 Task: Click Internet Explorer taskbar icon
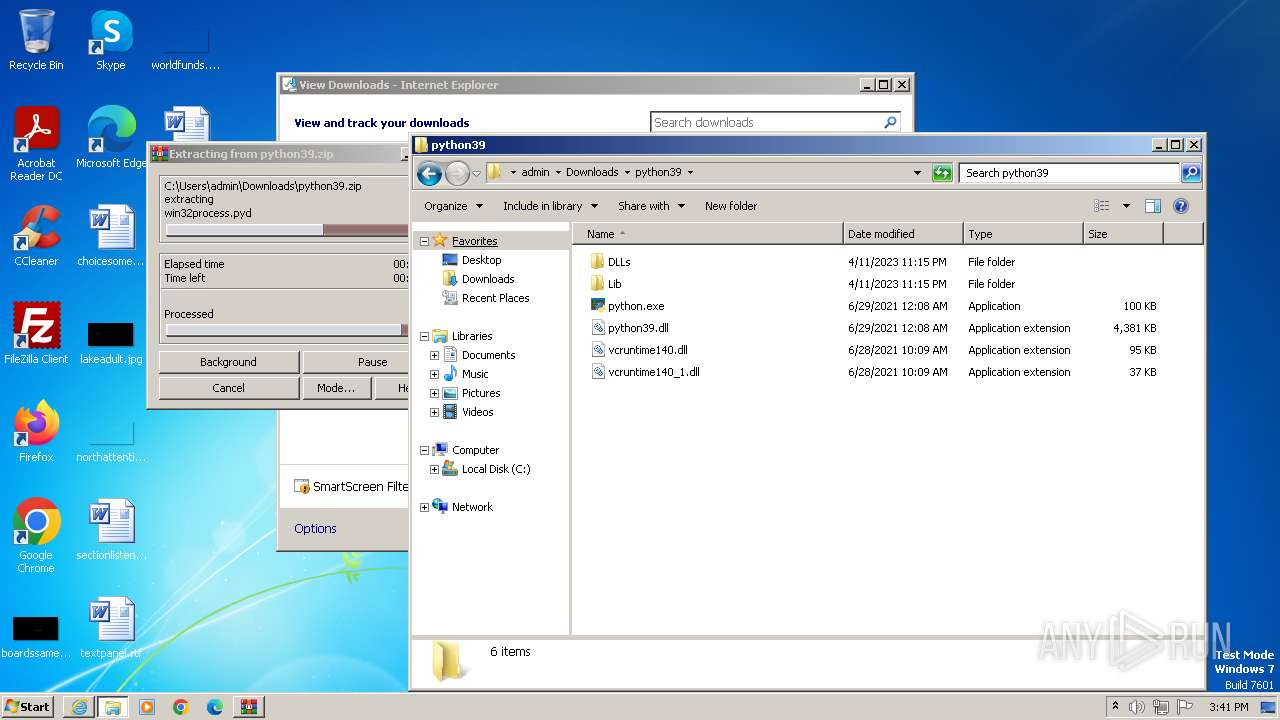tap(79, 707)
